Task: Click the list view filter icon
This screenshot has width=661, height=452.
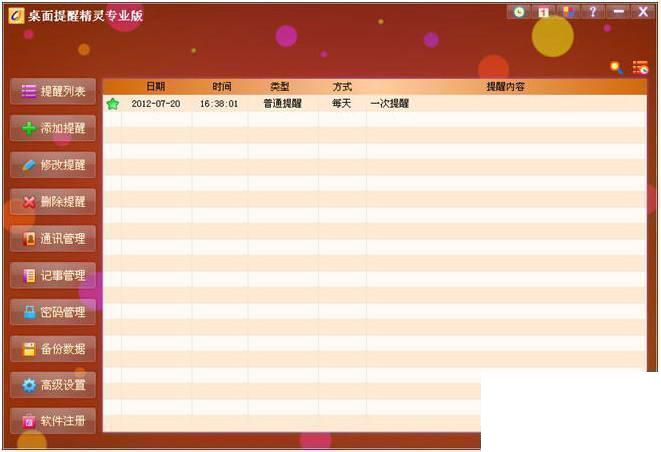Action: click(640, 67)
